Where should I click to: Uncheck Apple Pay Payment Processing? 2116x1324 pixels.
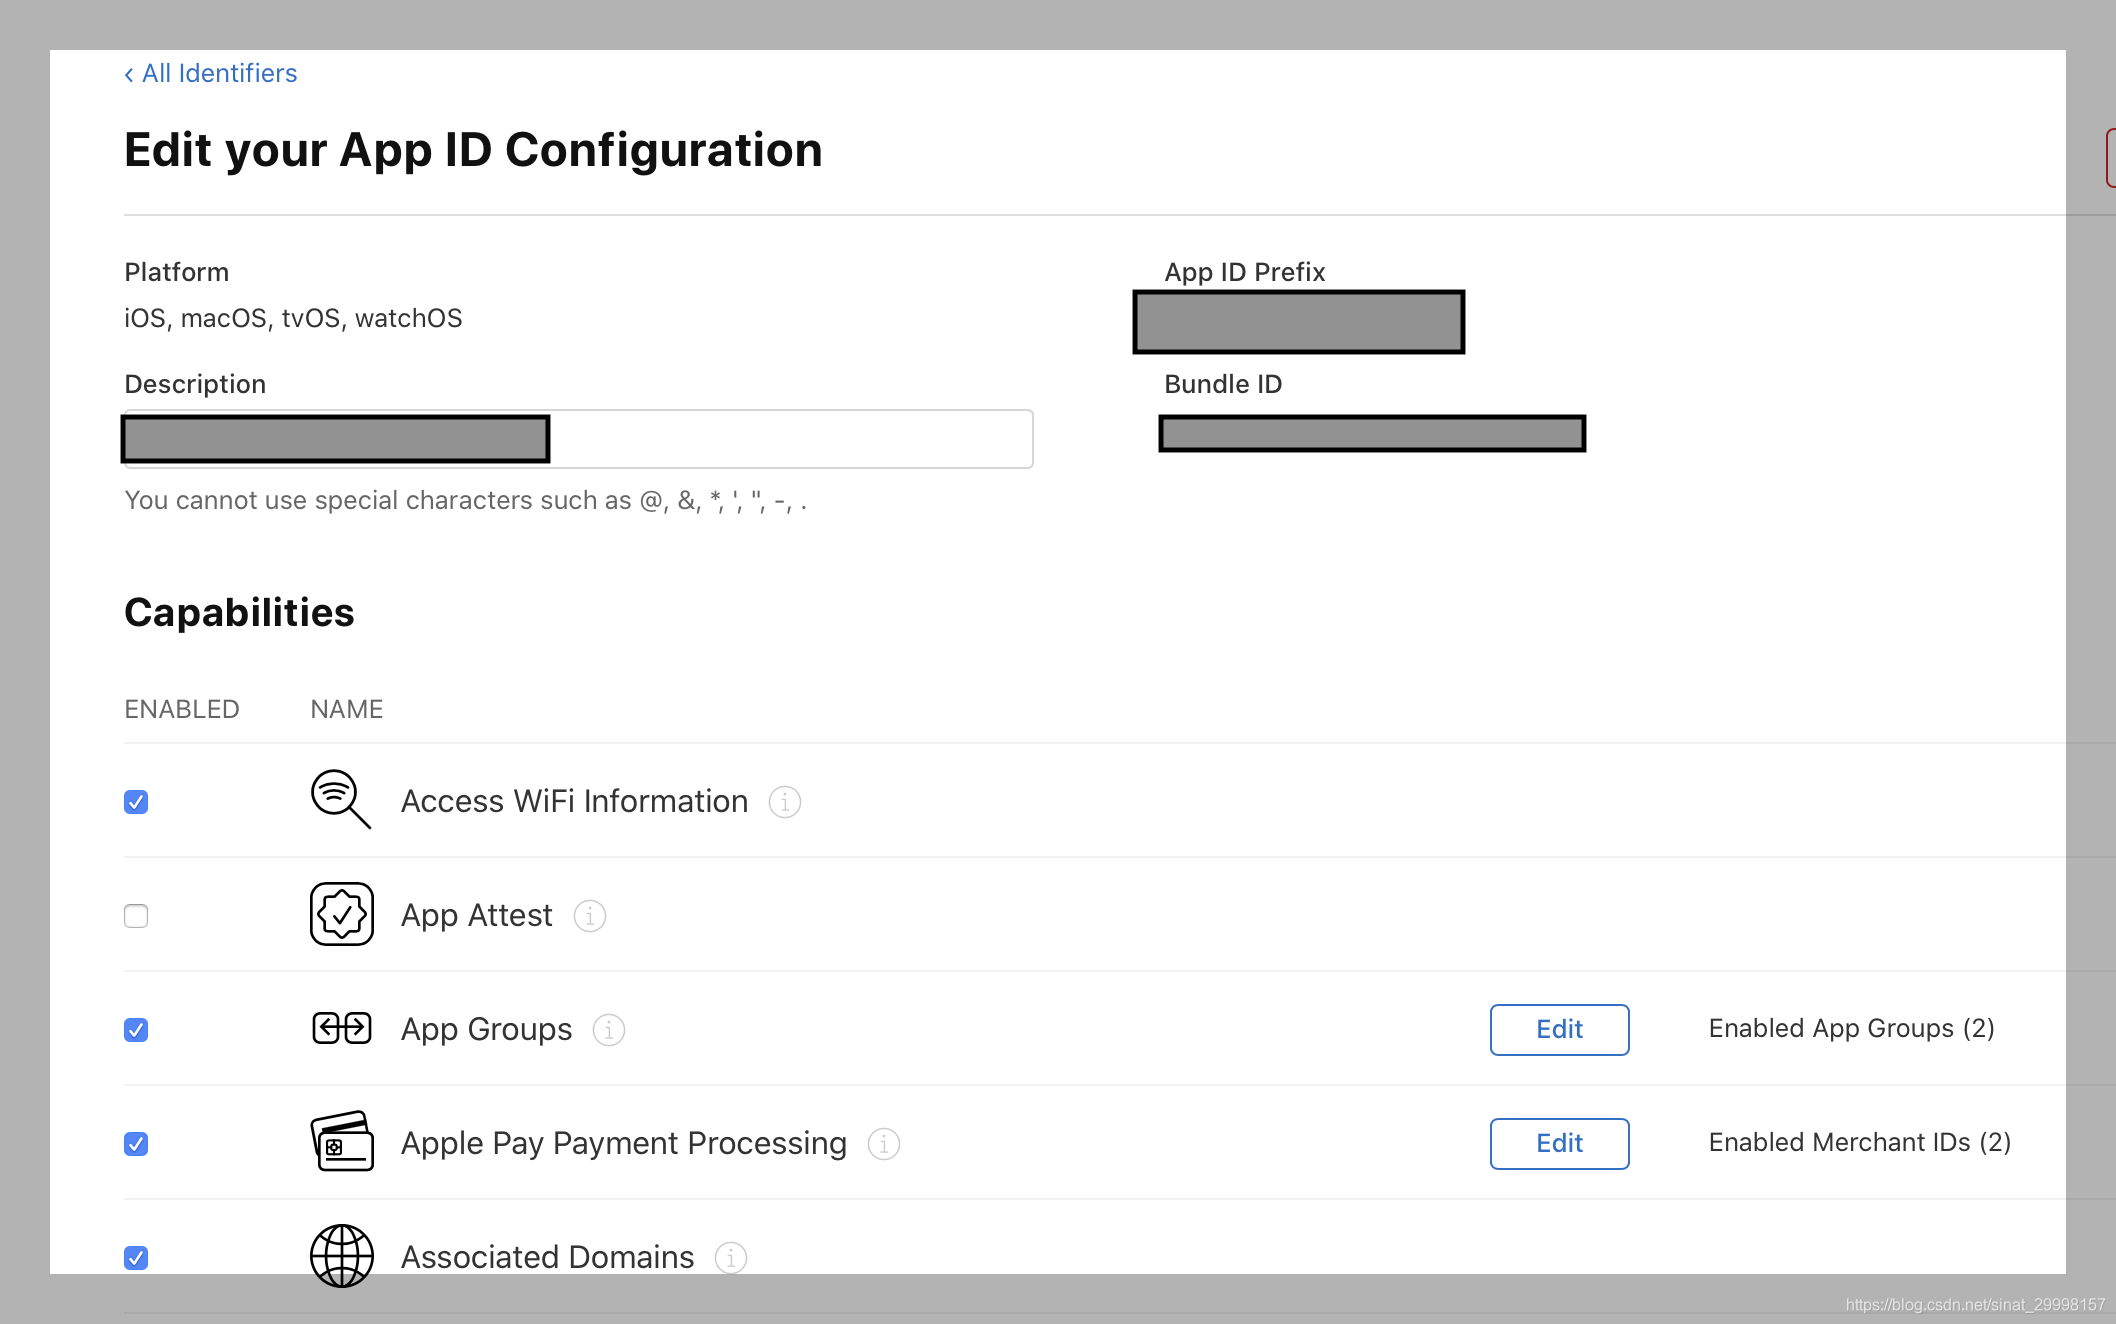pyautogui.click(x=136, y=1144)
